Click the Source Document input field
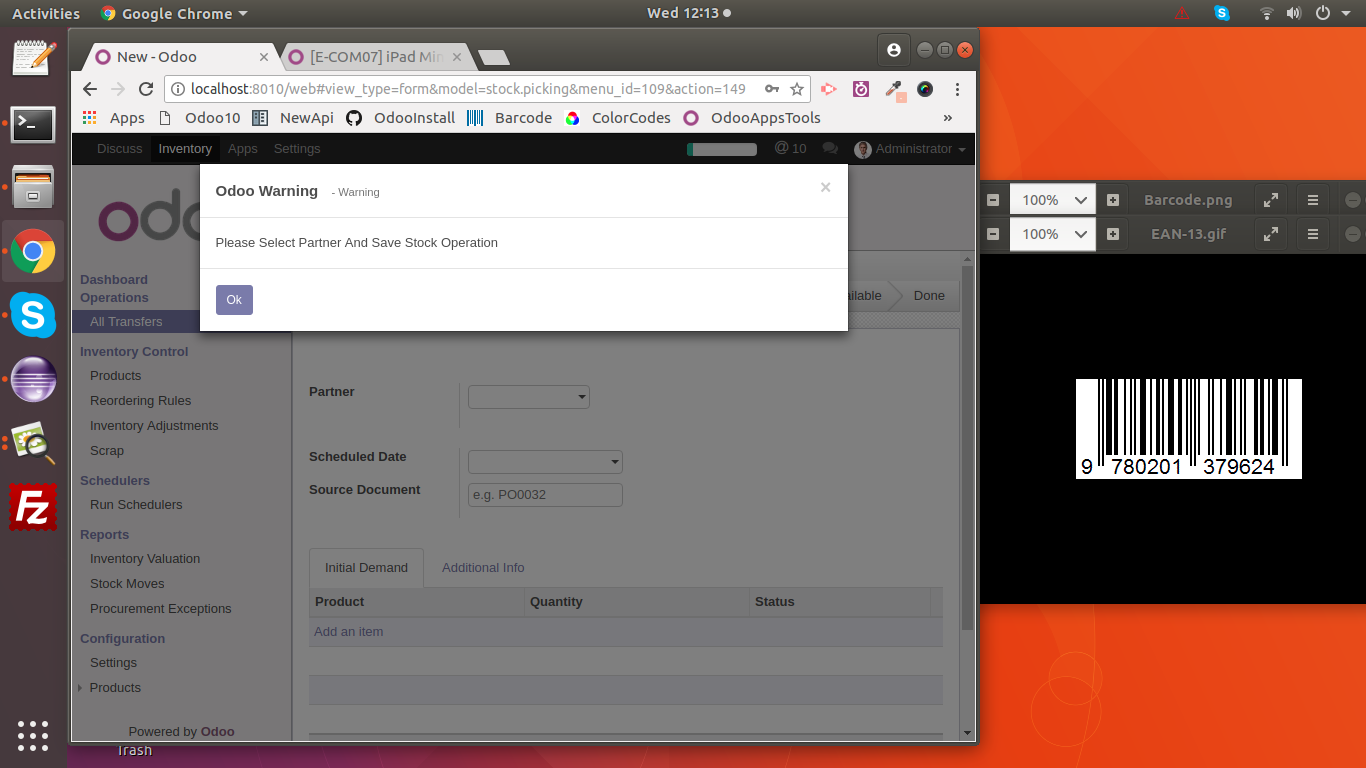Viewport: 1366px width, 768px height. point(545,494)
